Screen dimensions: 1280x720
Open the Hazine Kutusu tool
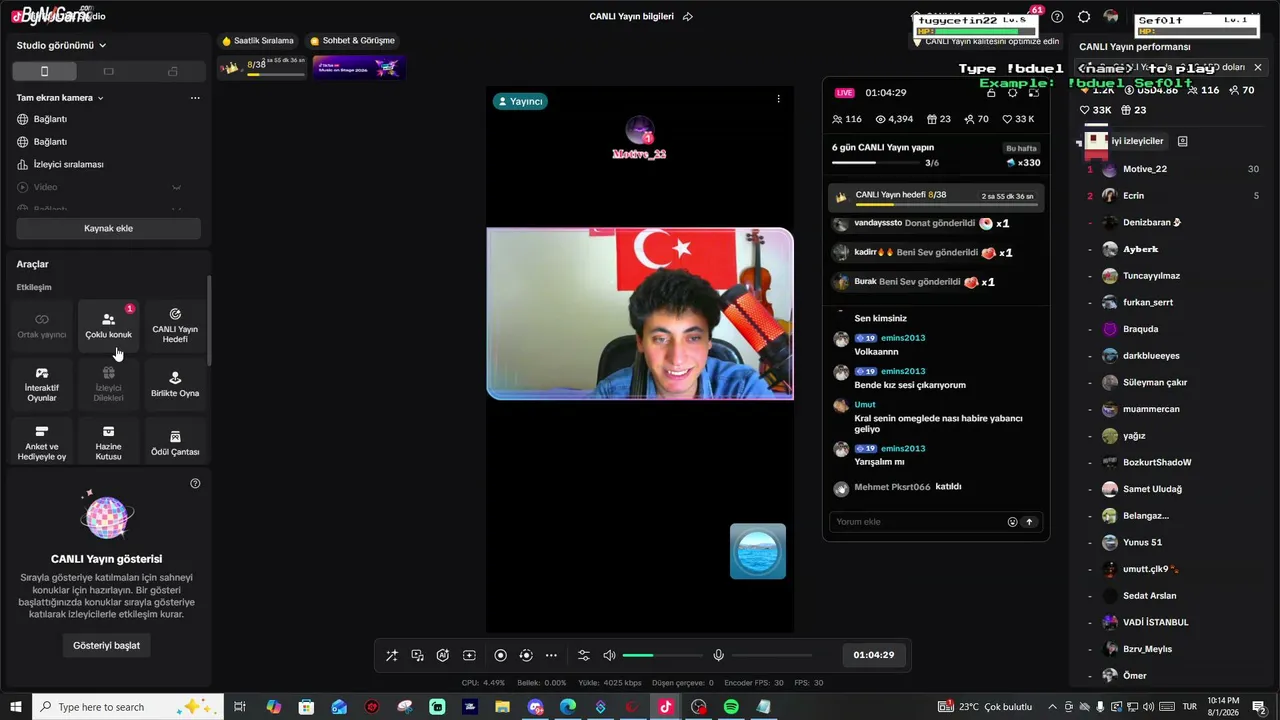click(108, 444)
